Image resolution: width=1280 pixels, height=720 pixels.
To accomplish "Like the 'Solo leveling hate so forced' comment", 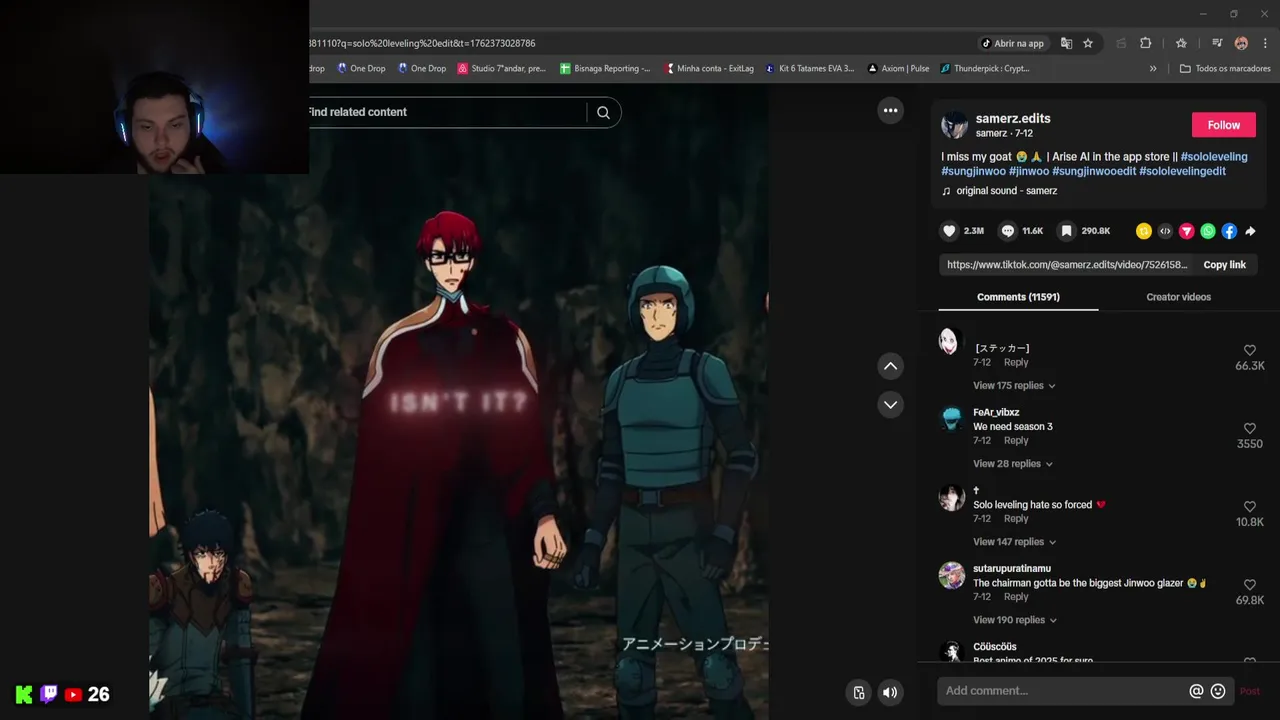I will pos(1249,506).
